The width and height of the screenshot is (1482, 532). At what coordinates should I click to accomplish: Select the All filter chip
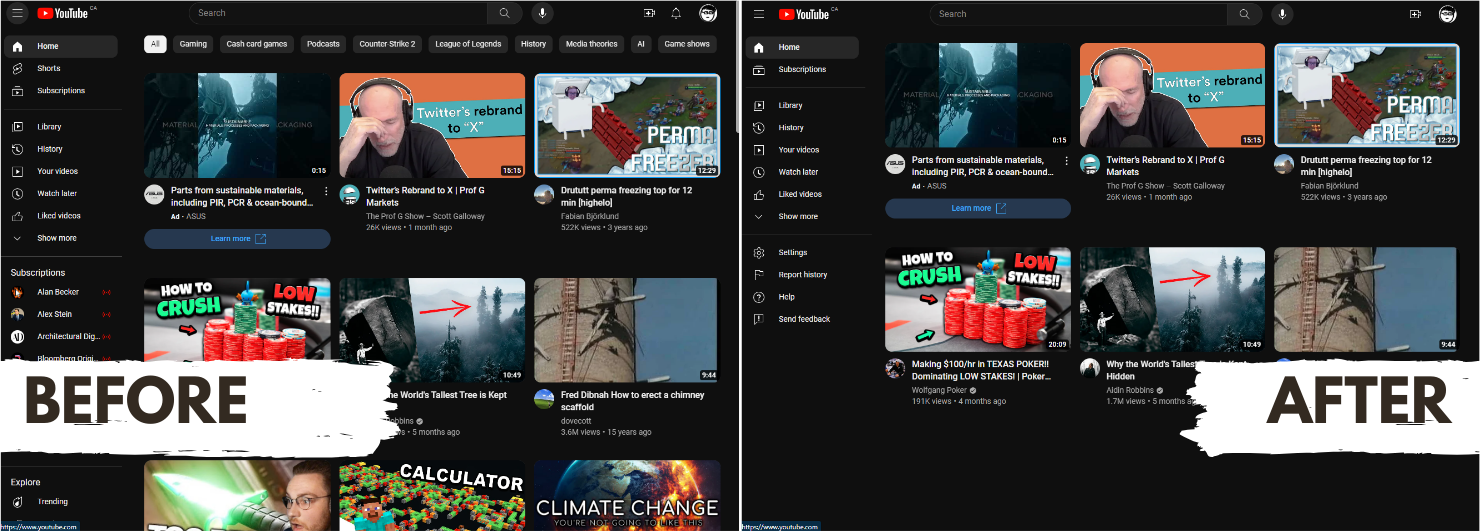coord(155,44)
